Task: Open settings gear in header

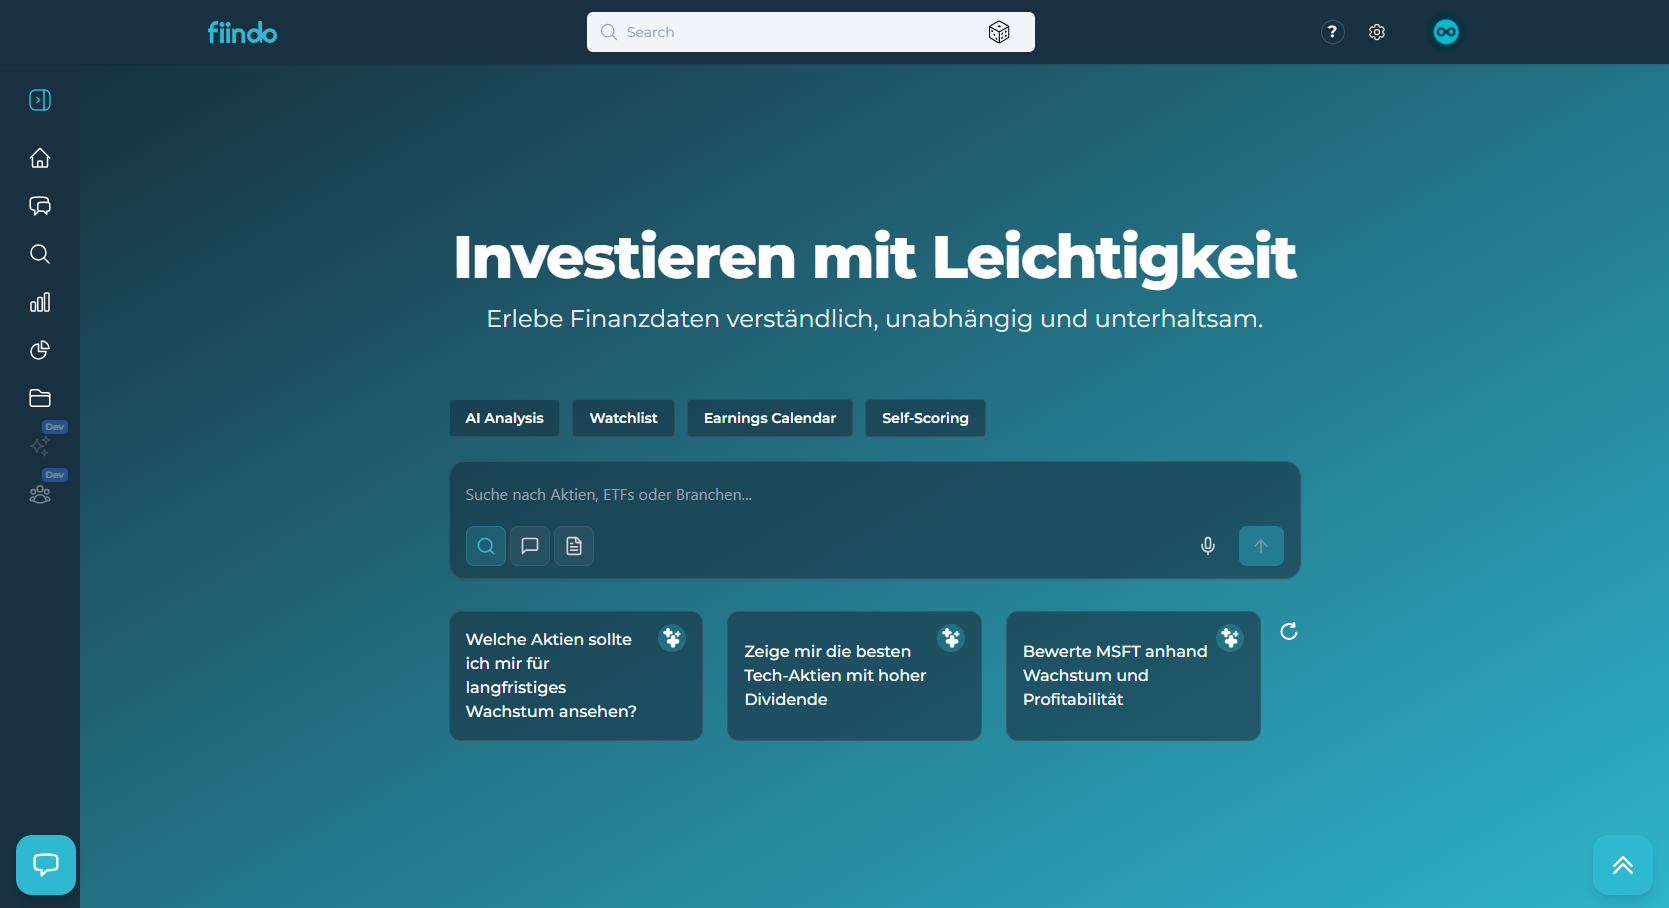Action: [x=1377, y=32]
